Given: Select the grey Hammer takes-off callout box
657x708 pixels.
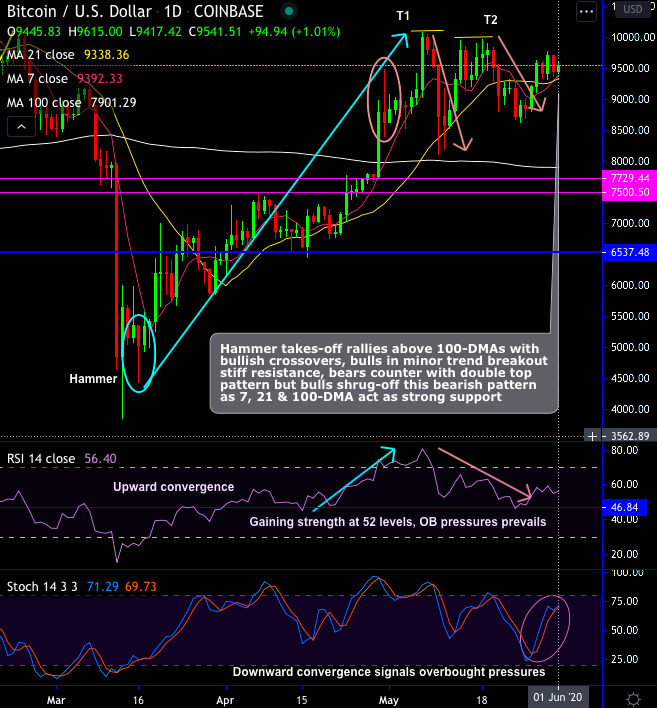Looking at the screenshot, I should (x=384, y=373).
